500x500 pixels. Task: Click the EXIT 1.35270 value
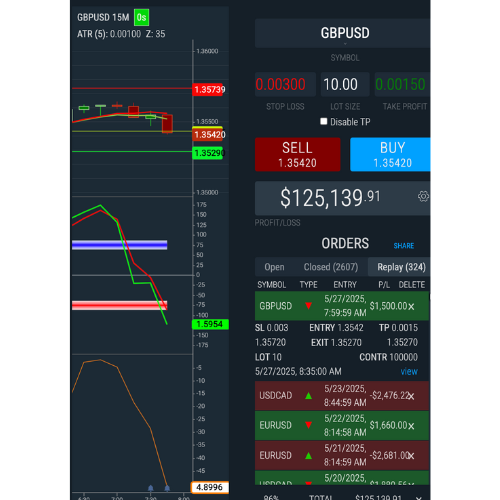336,342
